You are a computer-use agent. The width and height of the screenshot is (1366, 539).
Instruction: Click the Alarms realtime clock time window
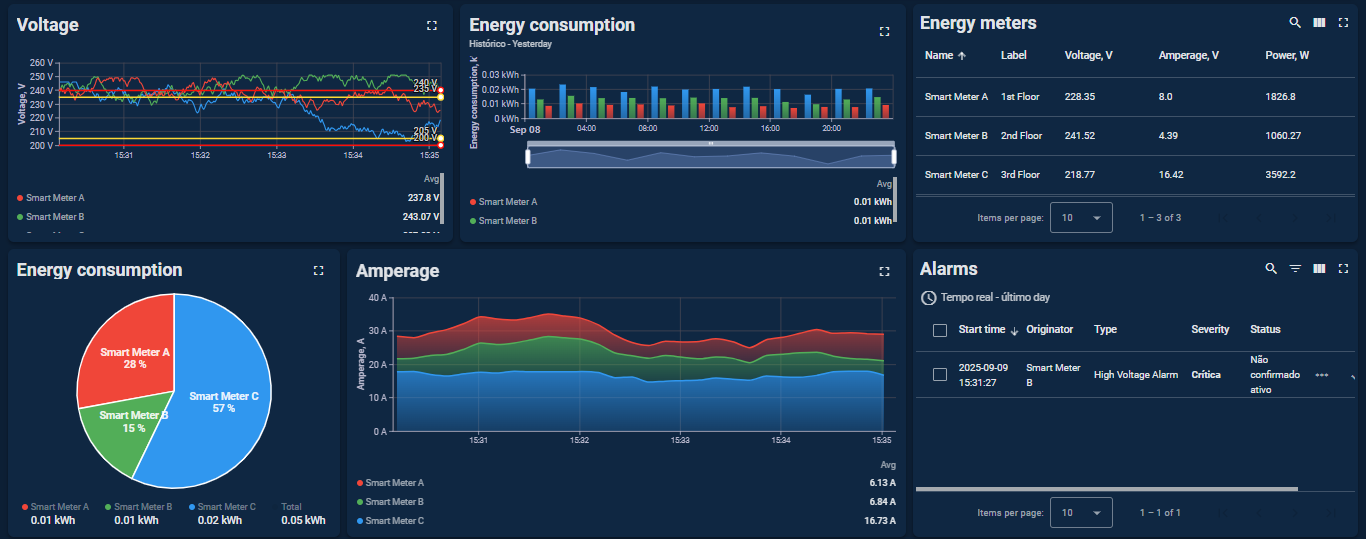[986, 297]
